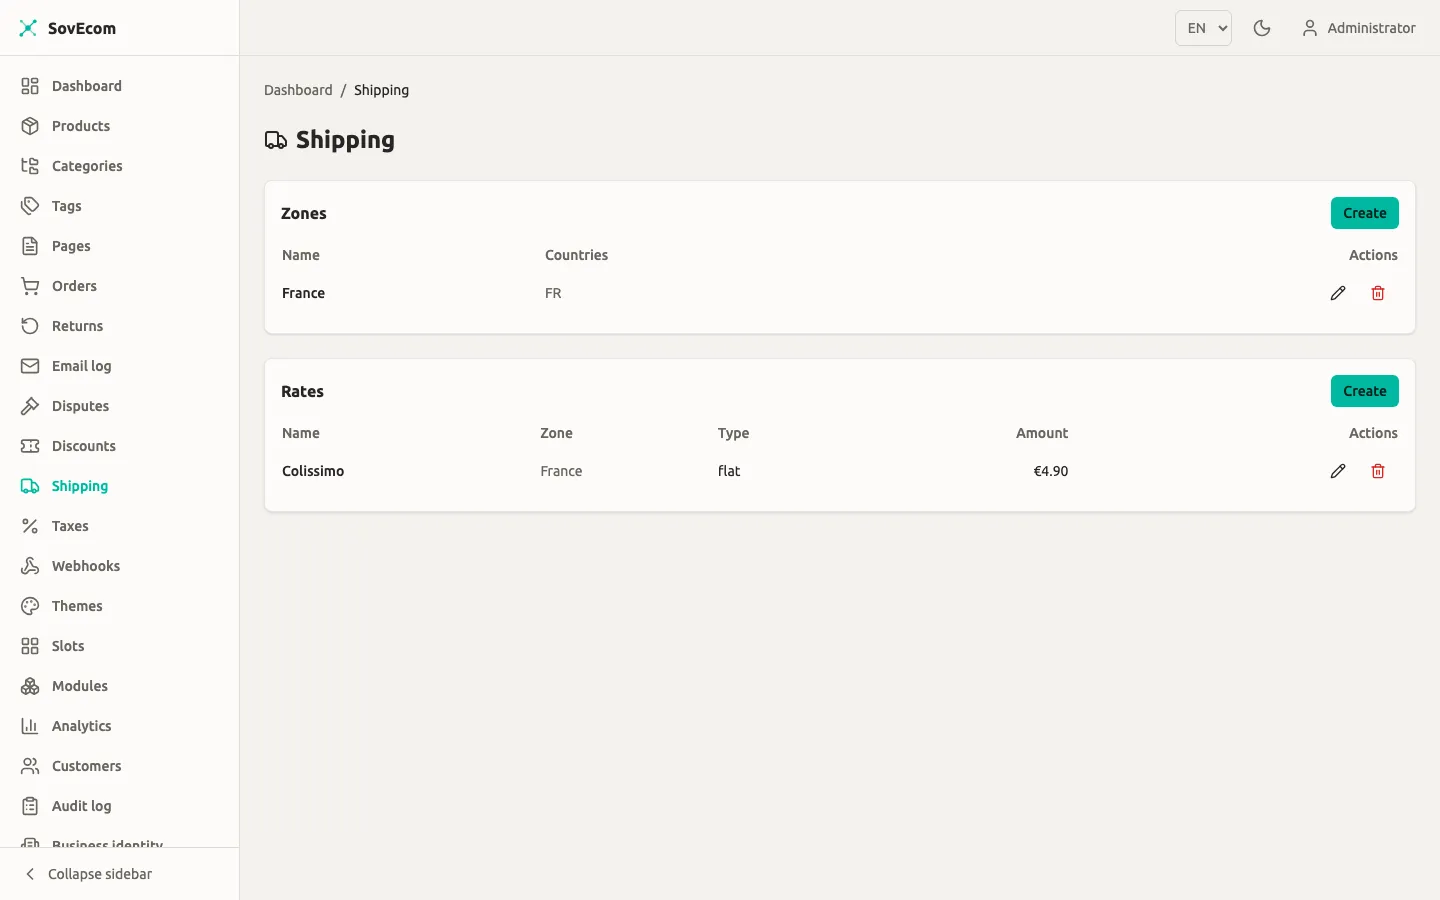Click the Themes palette icon
Viewport: 1440px width, 900px height.
coord(30,606)
